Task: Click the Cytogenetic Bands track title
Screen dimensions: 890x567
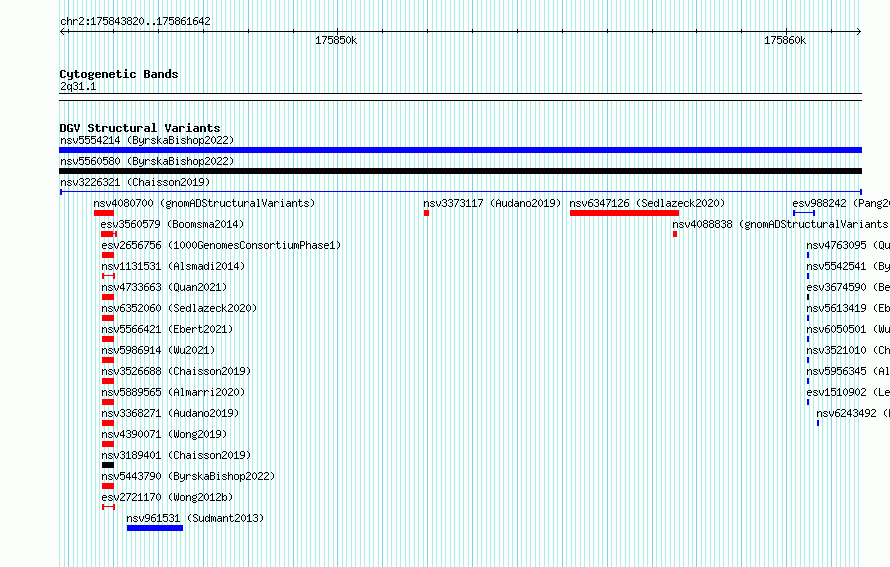Action: tap(119, 74)
